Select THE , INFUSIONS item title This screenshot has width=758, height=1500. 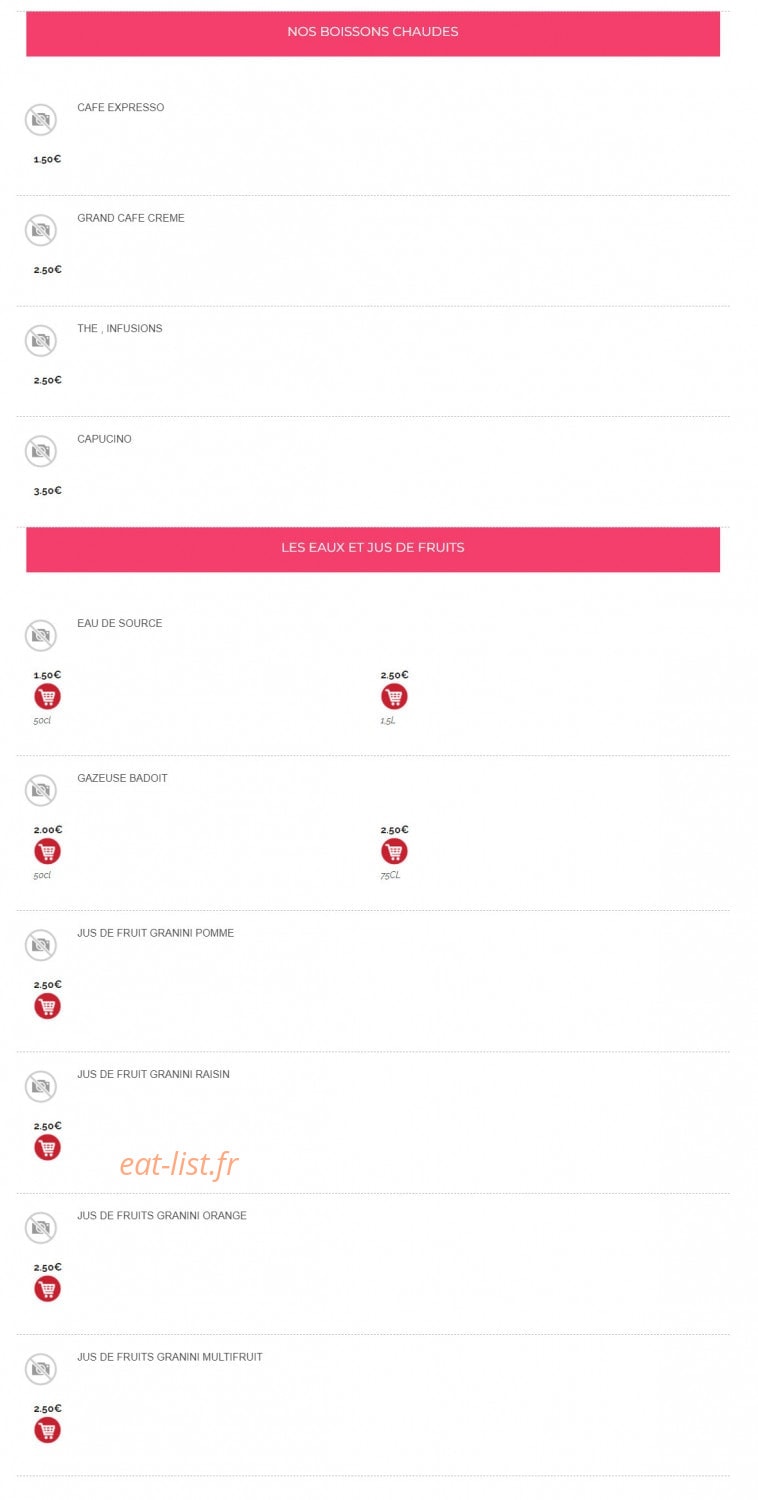pos(120,329)
